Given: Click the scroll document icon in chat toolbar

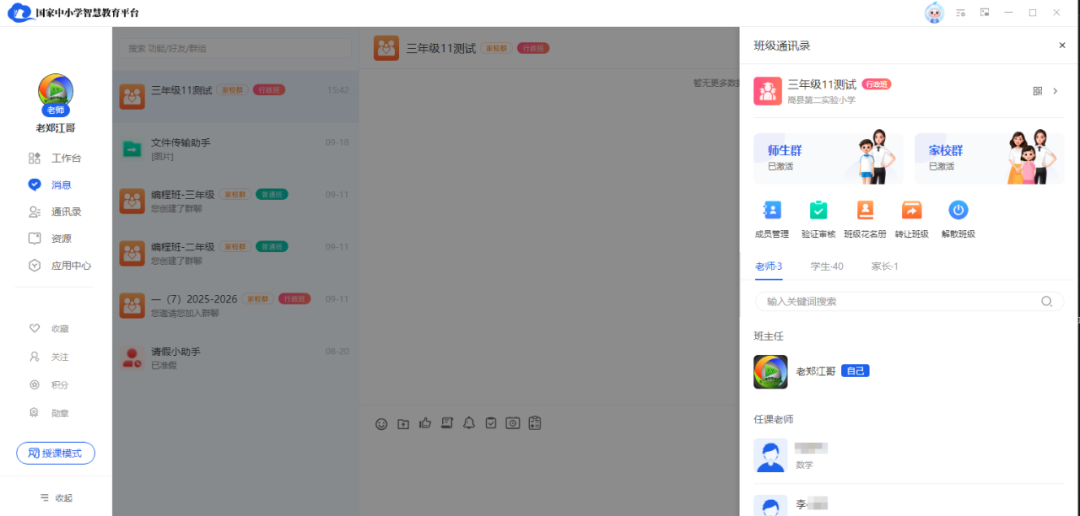Looking at the screenshot, I should (x=446, y=423).
